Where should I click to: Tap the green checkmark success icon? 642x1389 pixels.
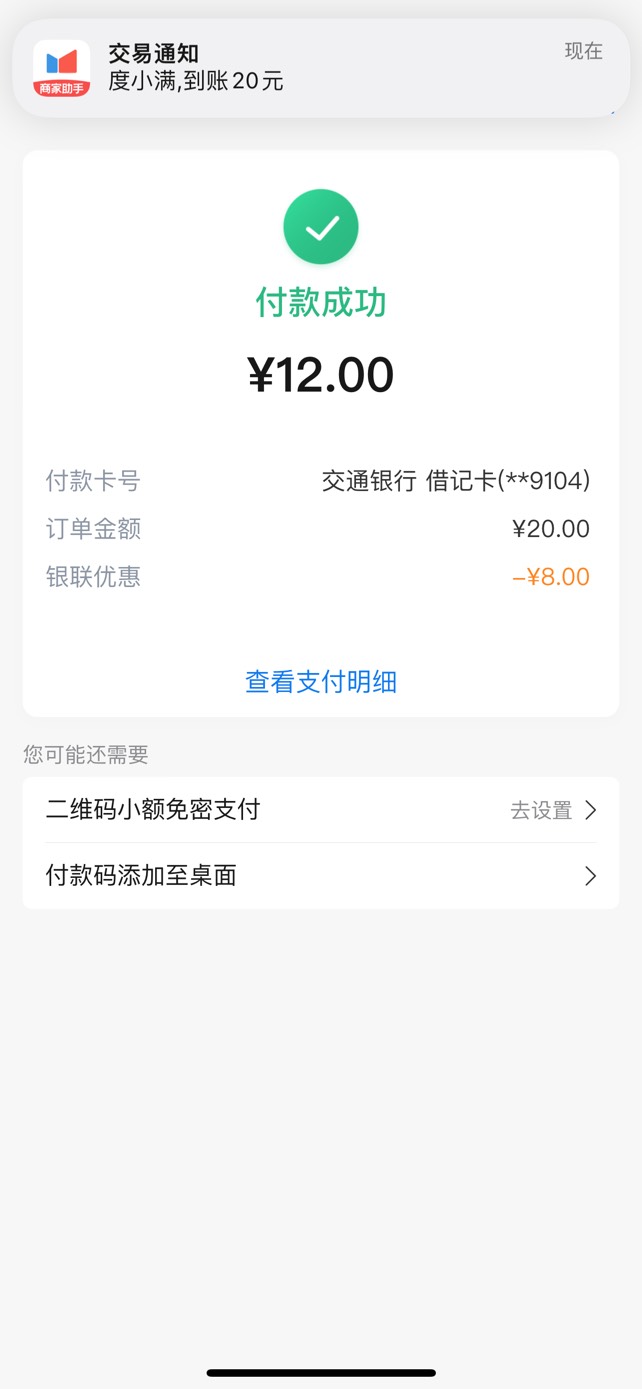(x=321, y=228)
